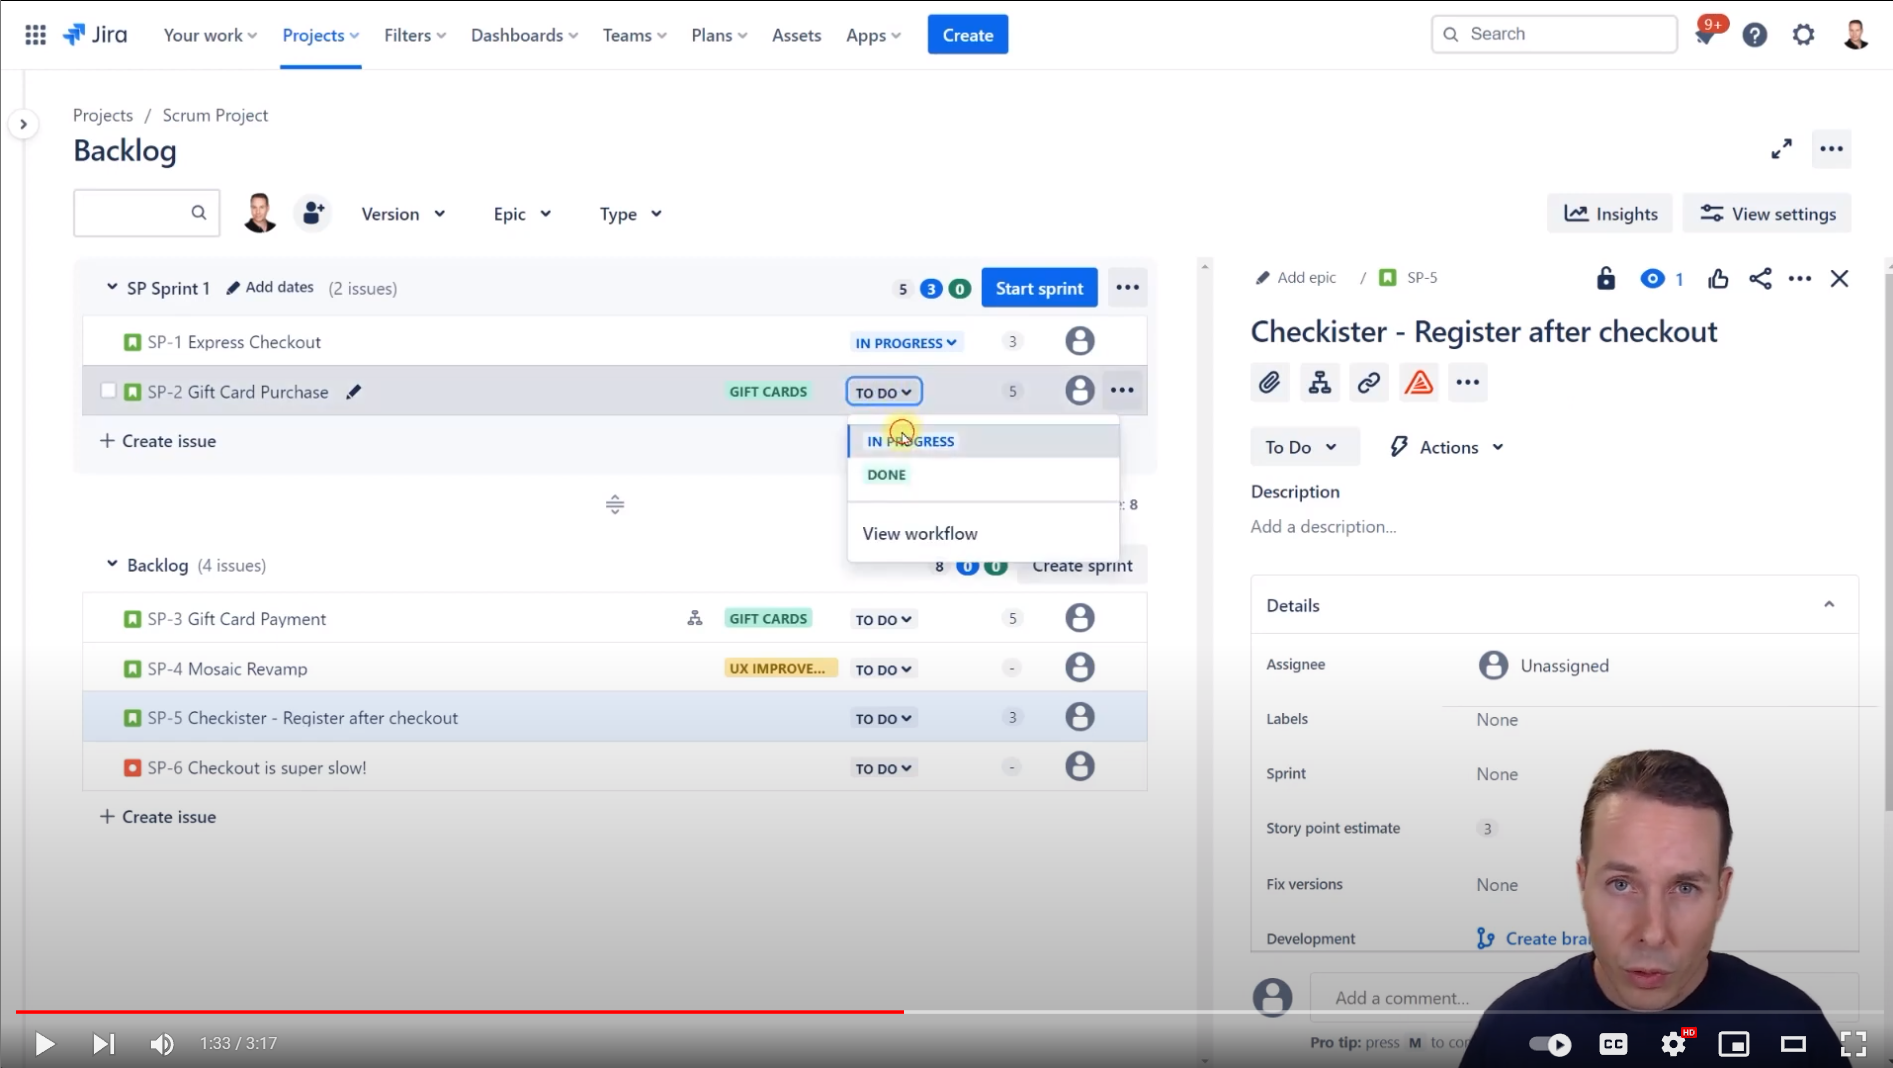Share the SP-5 issue
Image resolution: width=1893 pixels, height=1068 pixels.
point(1760,279)
